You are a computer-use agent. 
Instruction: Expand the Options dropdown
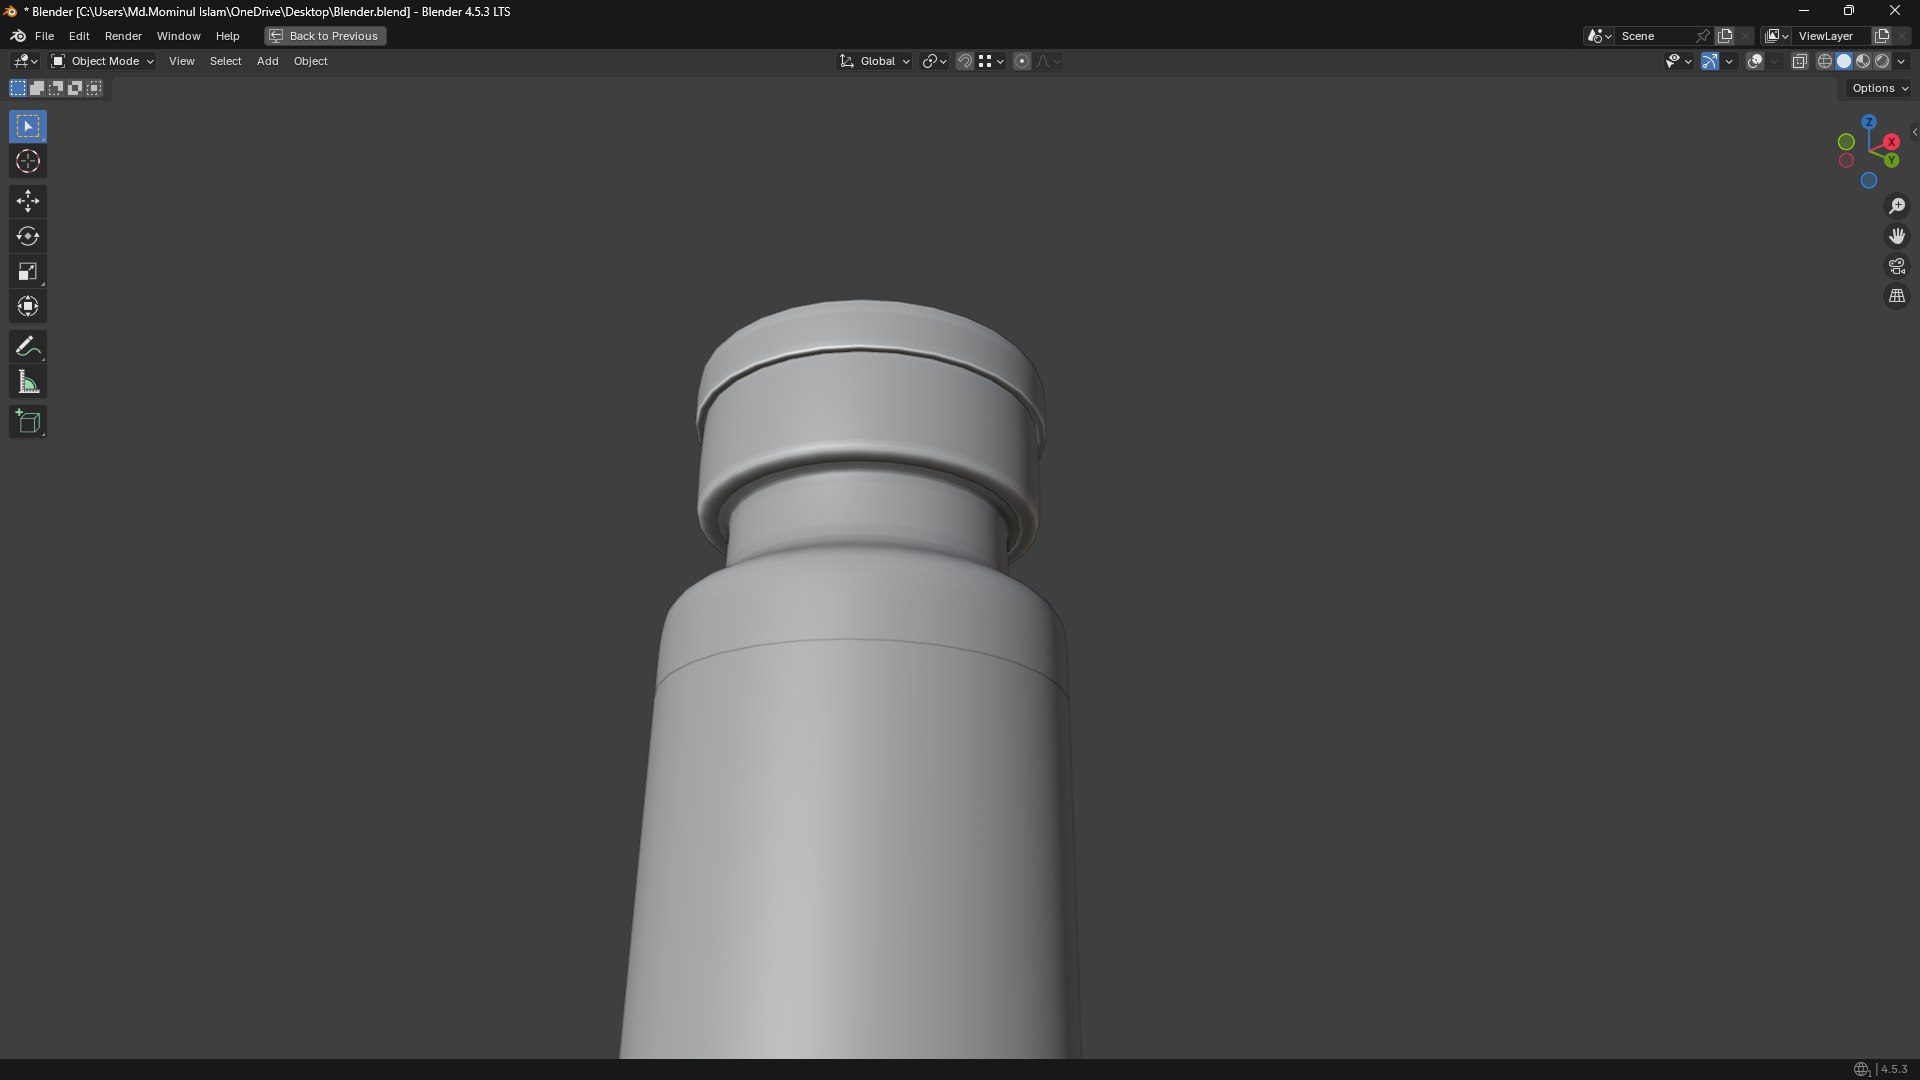pyautogui.click(x=1880, y=89)
